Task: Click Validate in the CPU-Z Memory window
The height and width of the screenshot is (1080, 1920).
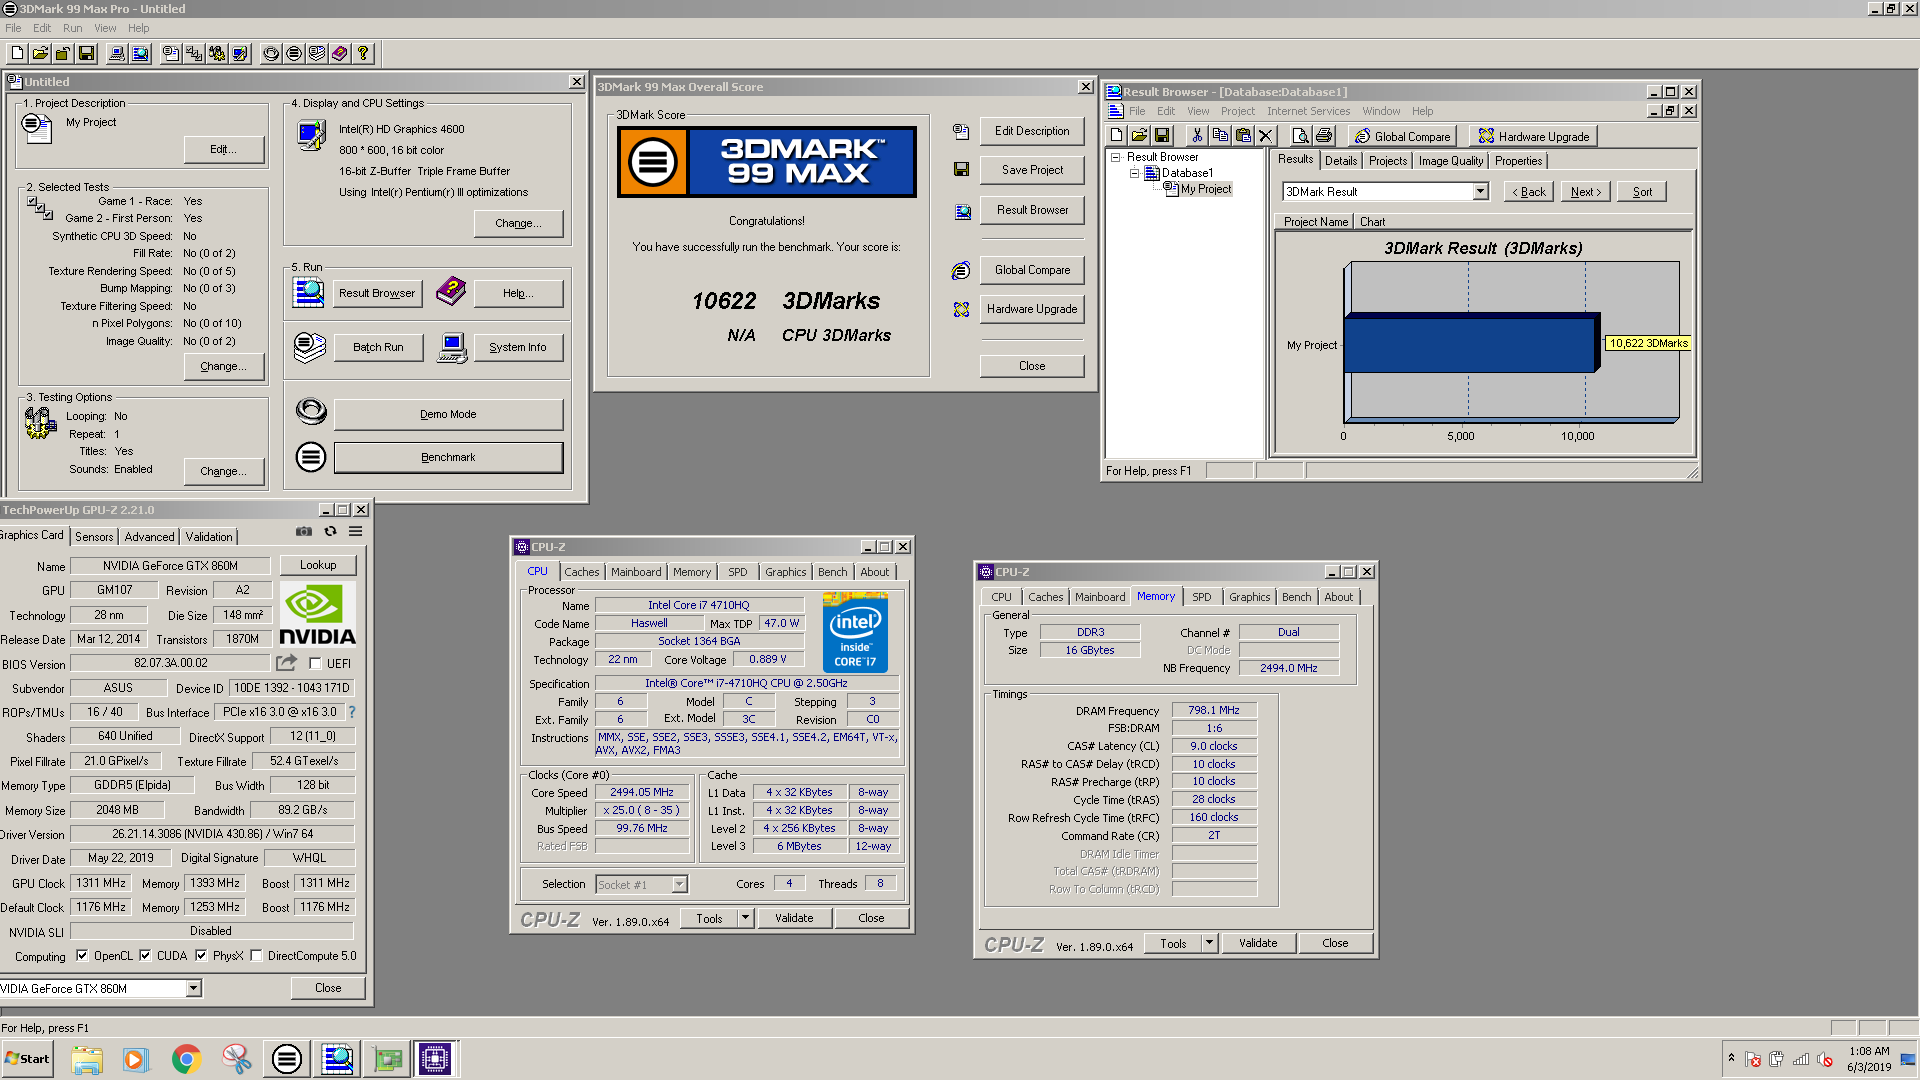Action: tap(1257, 943)
